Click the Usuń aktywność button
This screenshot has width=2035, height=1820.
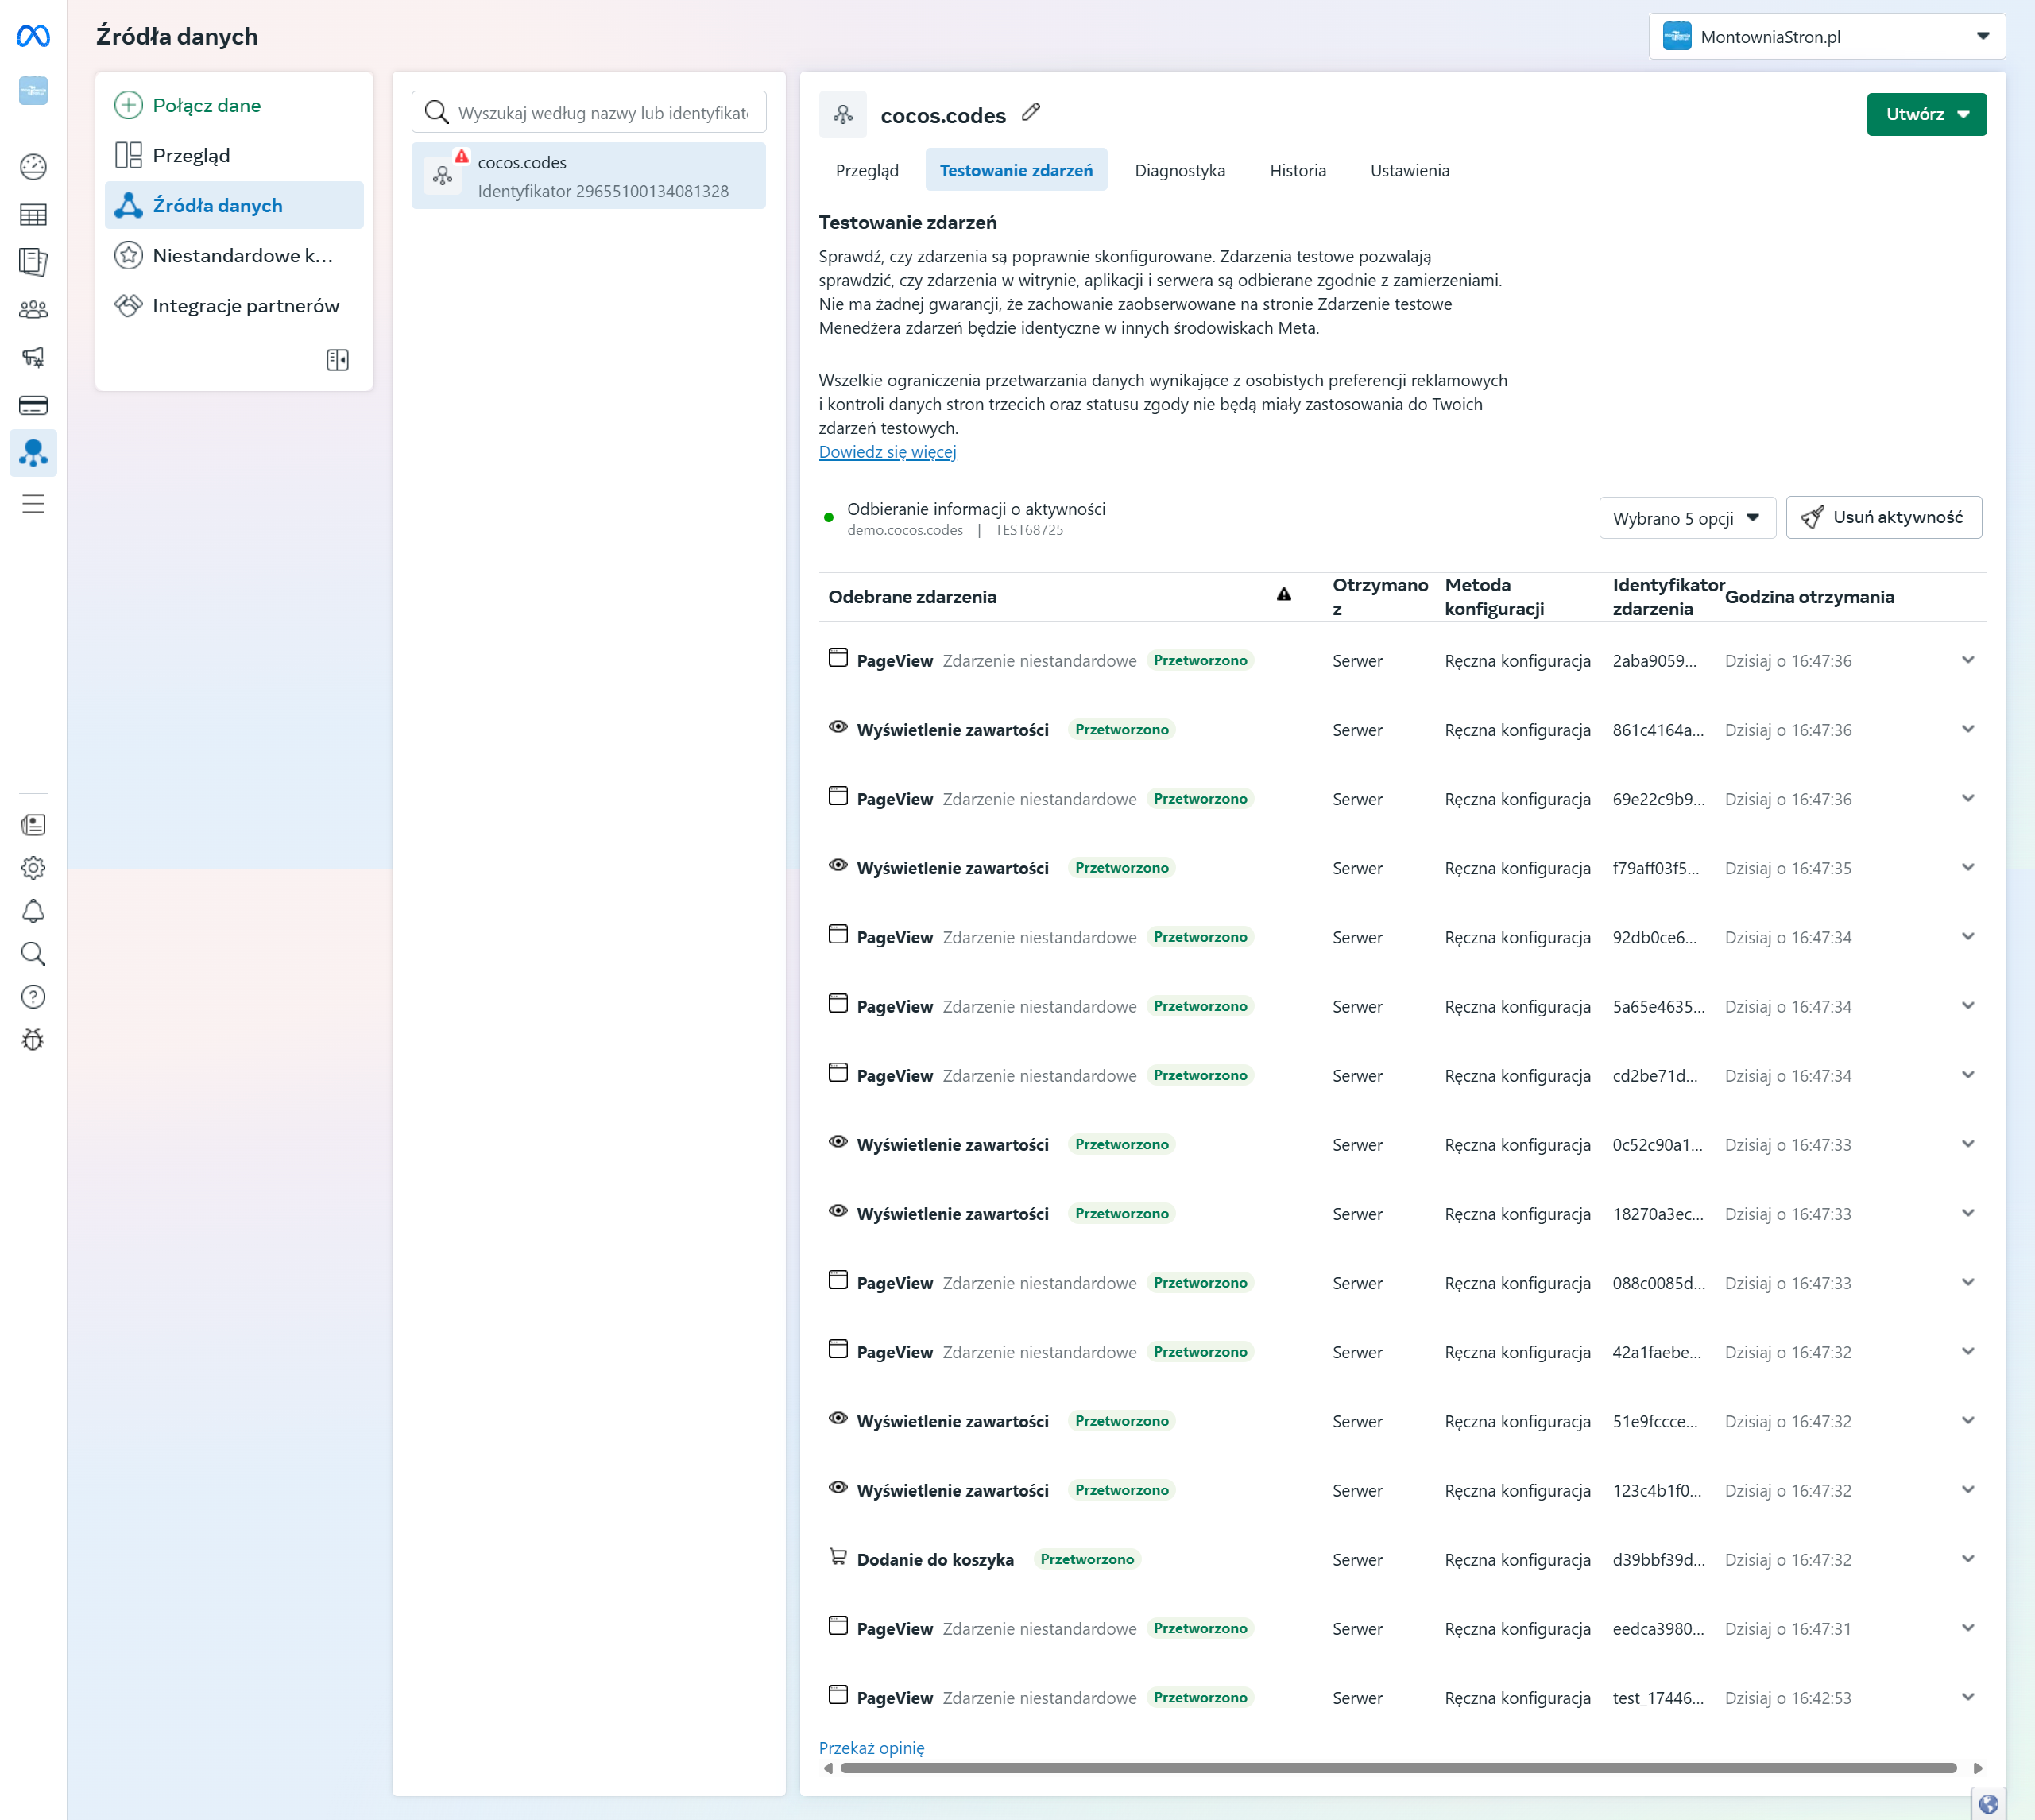[1883, 518]
